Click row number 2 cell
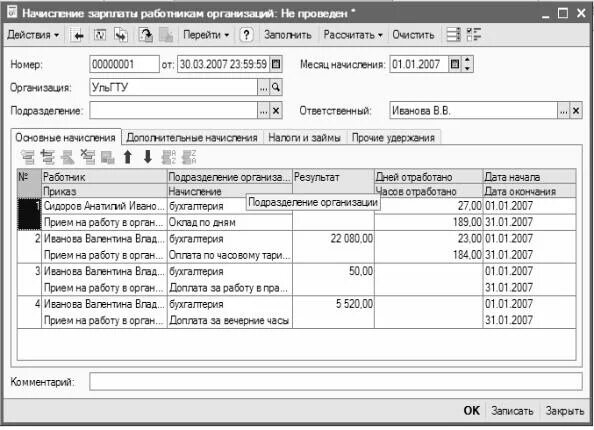Image resolution: width=594 pixels, height=430 pixels. (x=29, y=247)
